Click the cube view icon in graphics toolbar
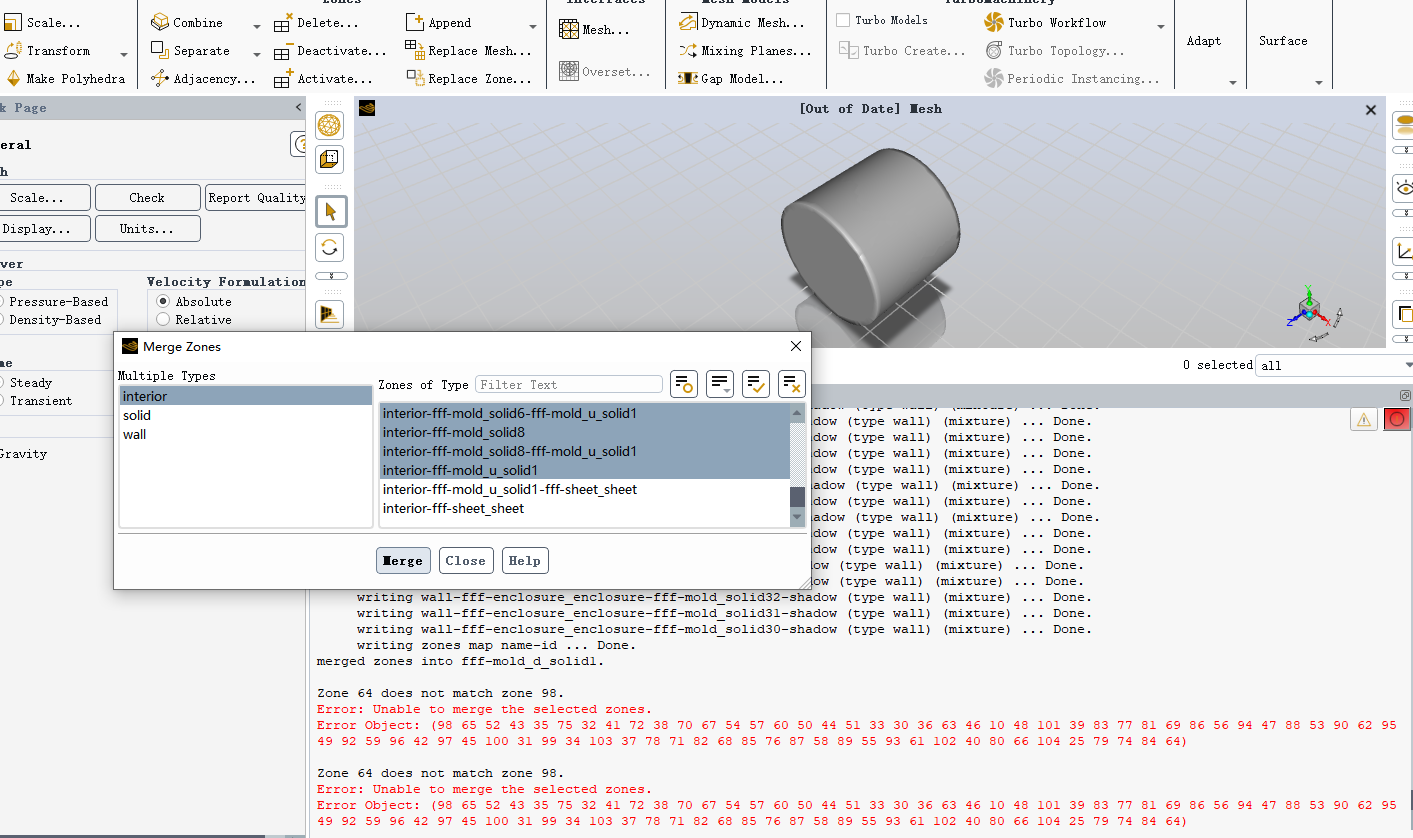The height and width of the screenshot is (838, 1413). [329, 159]
